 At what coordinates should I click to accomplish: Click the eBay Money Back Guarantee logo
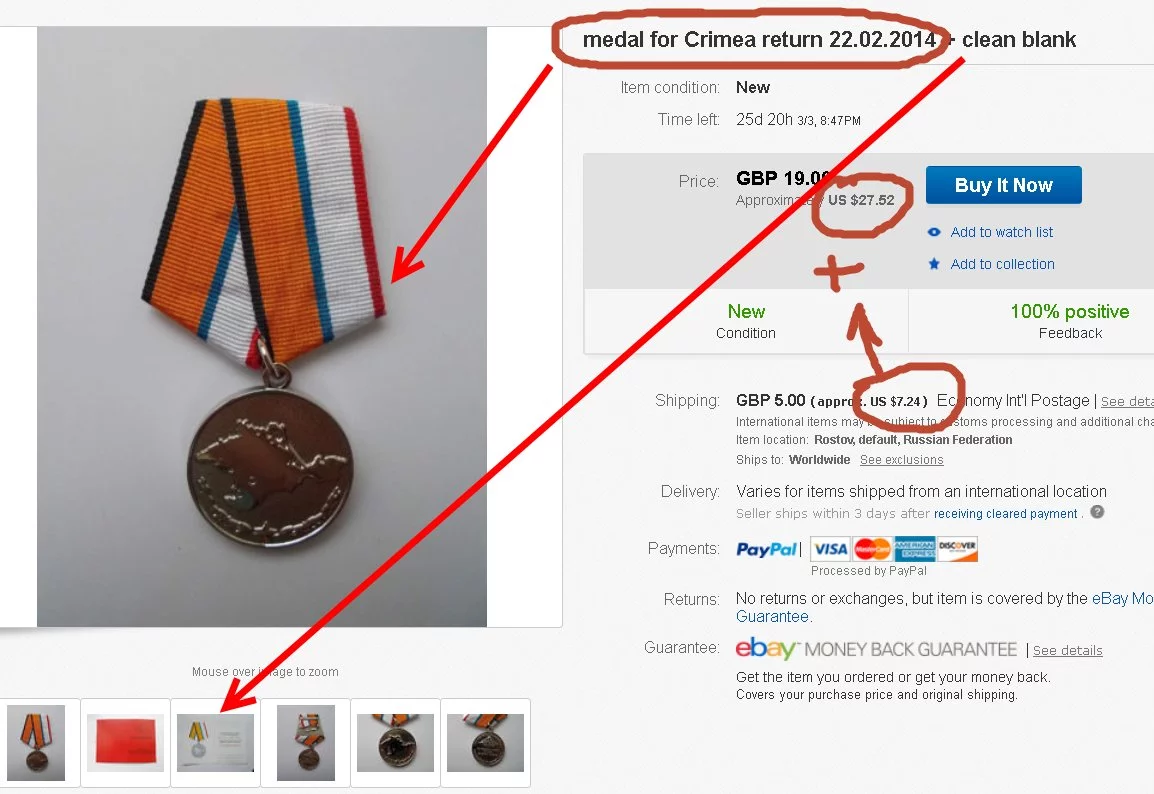(x=876, y=648)
